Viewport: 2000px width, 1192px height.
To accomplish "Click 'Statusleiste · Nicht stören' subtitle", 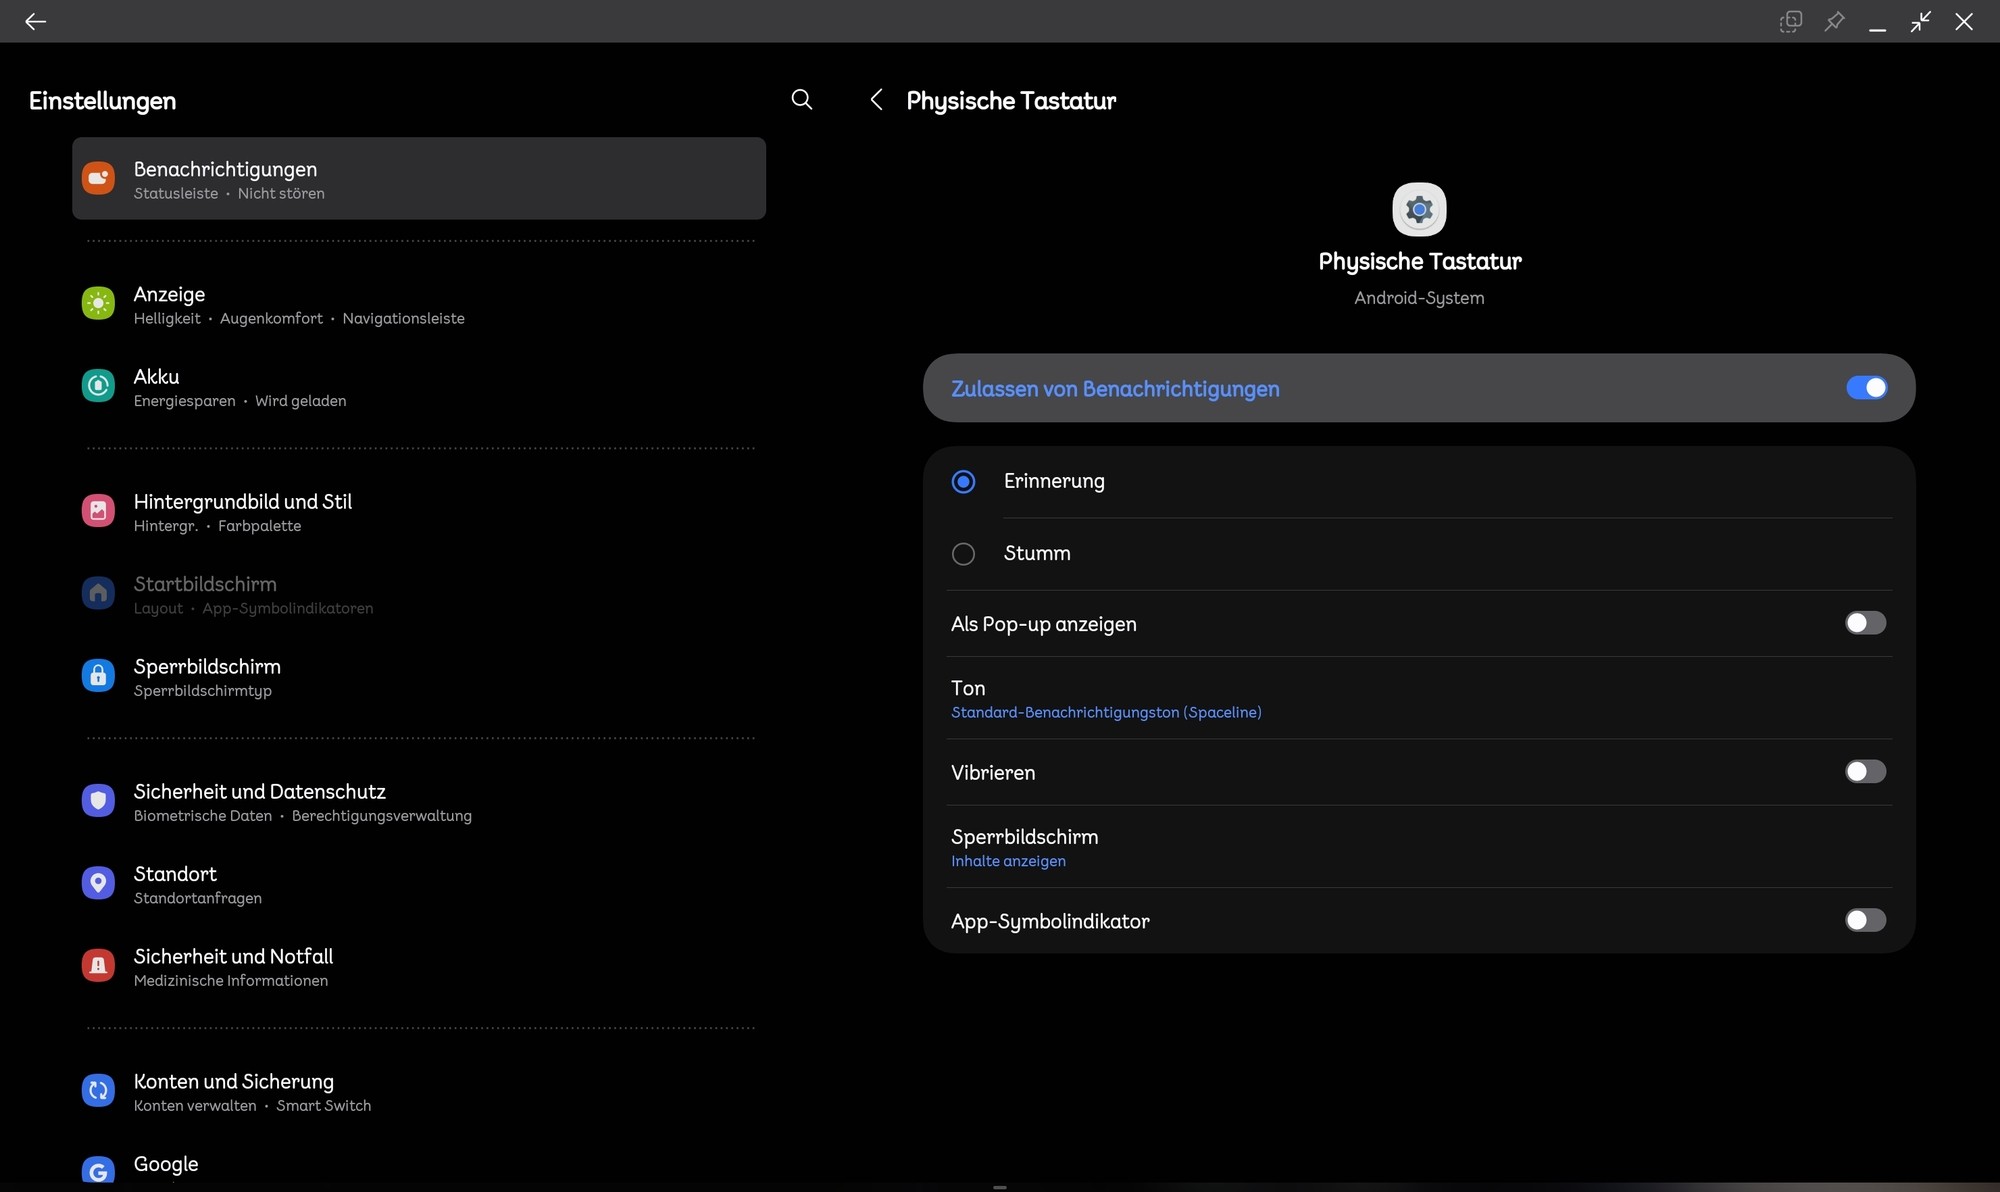I will (229, 194).
